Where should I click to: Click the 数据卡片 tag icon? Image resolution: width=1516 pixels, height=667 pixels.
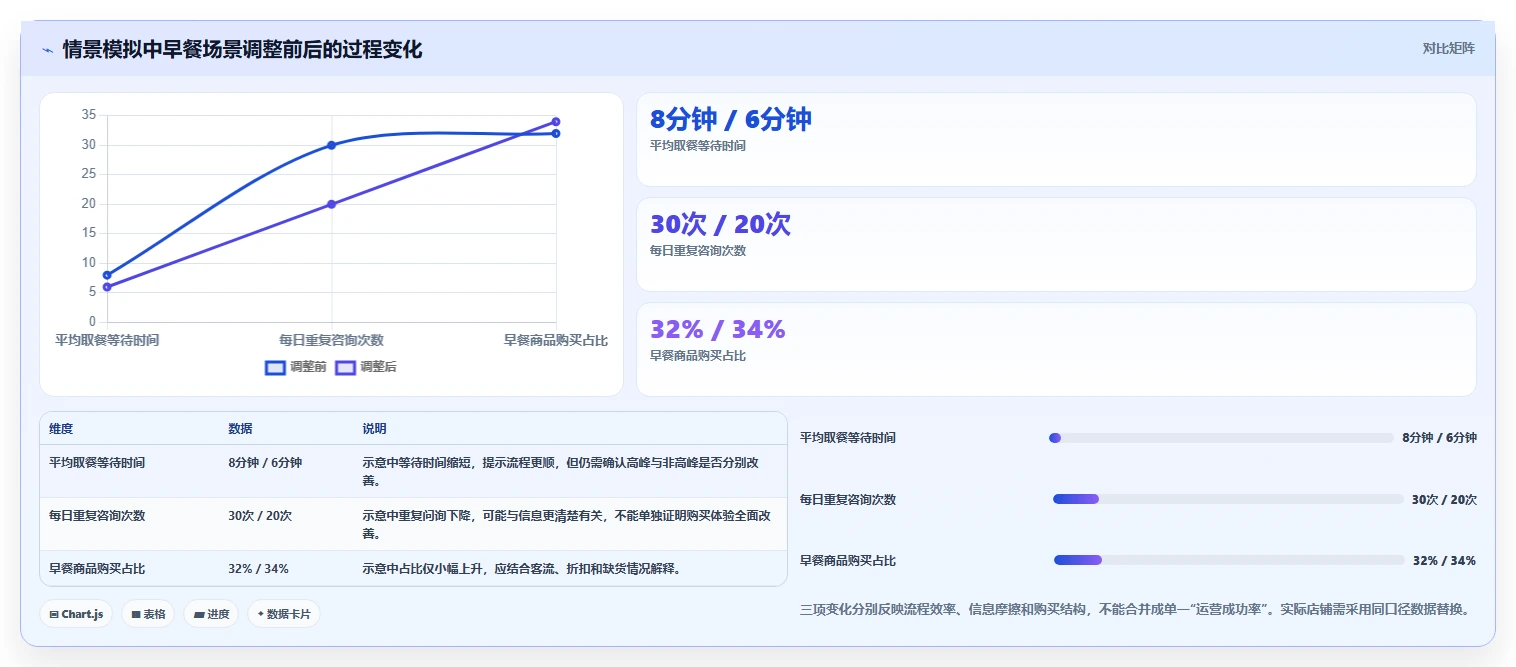[x=261, y=615]
